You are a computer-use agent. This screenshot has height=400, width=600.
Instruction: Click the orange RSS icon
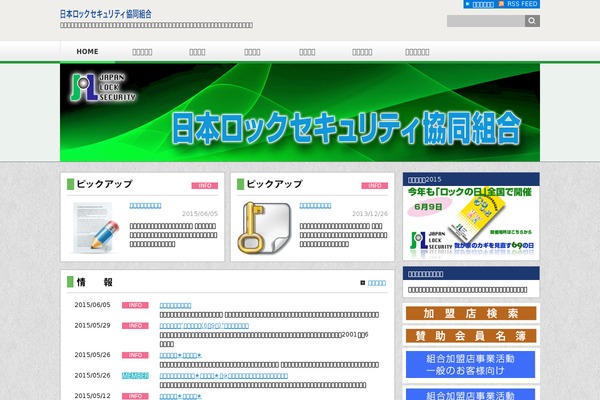tap(501, 4)
